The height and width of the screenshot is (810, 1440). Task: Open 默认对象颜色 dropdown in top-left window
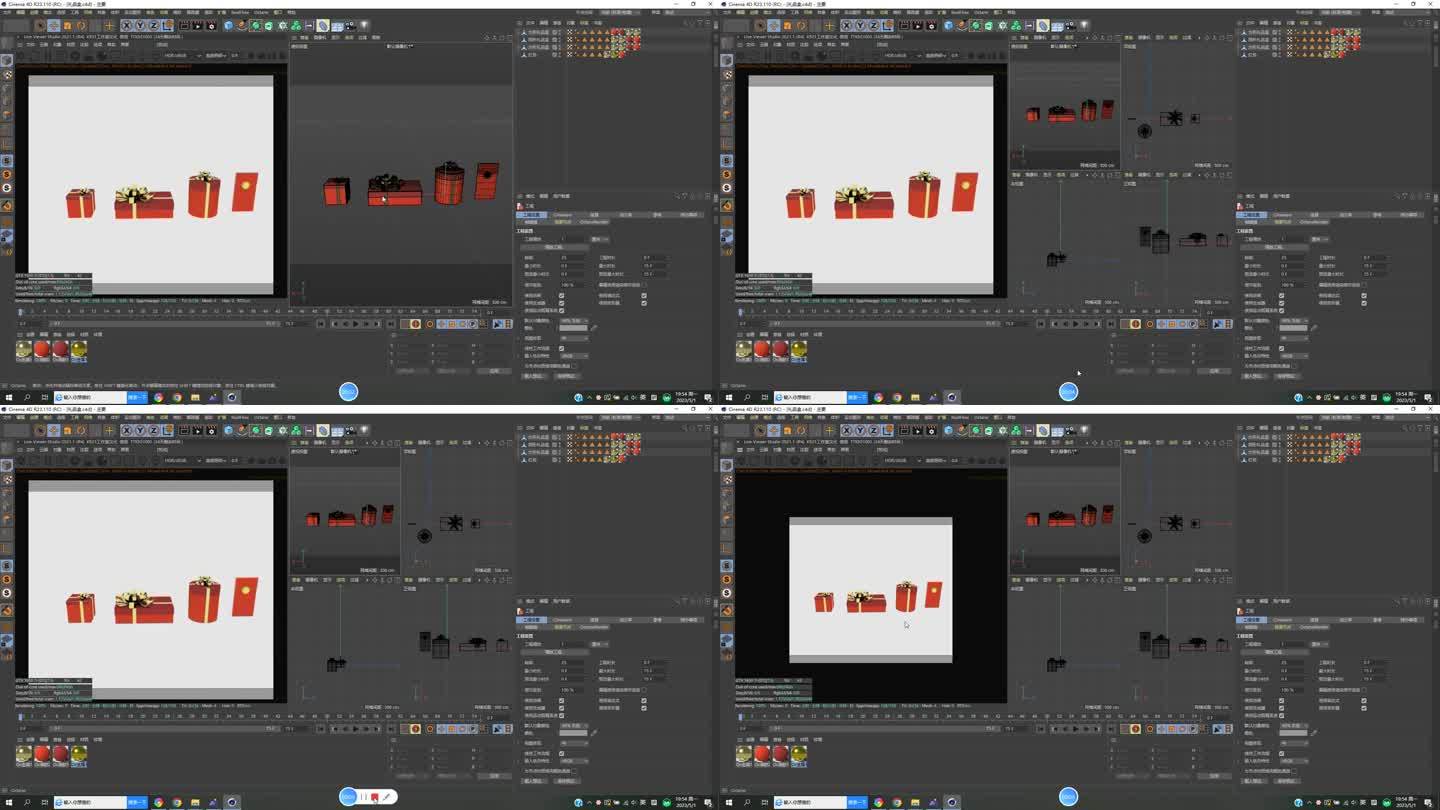coord(575,320)
